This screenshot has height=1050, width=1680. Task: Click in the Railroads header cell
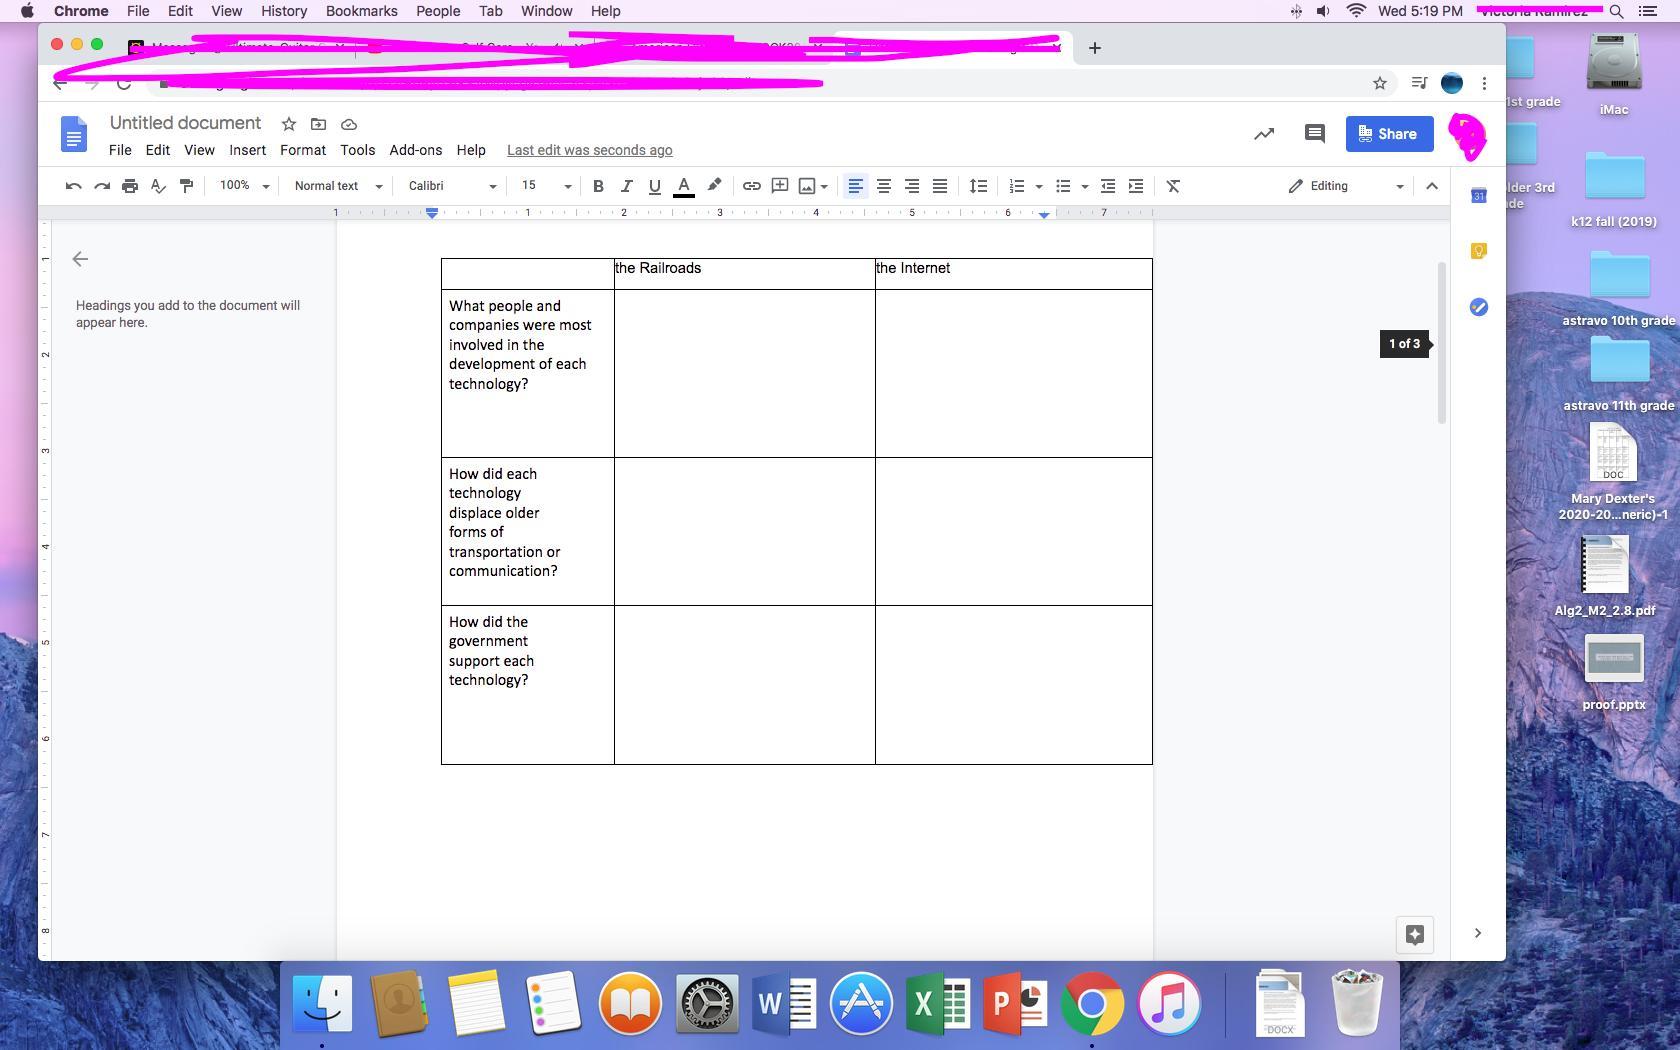click(x=745, y=274)
